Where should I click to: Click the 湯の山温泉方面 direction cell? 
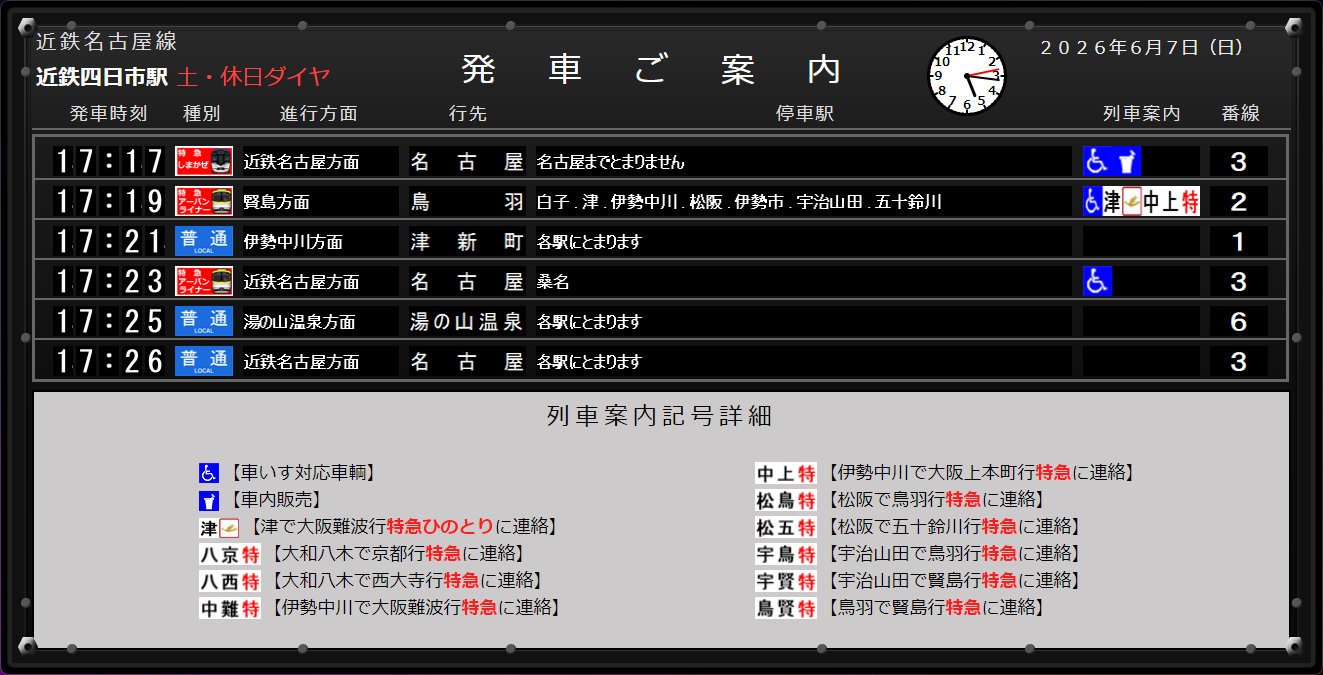(320, 322)
